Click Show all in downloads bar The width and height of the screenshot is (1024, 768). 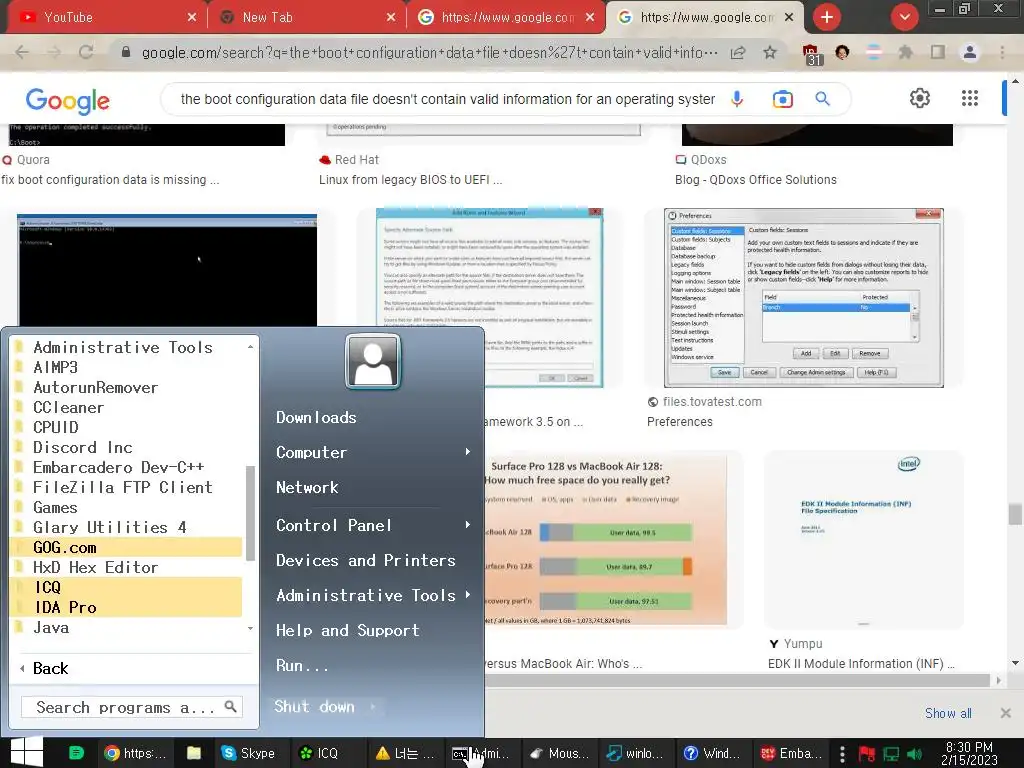pyautogui.click(x=948, y=713)
